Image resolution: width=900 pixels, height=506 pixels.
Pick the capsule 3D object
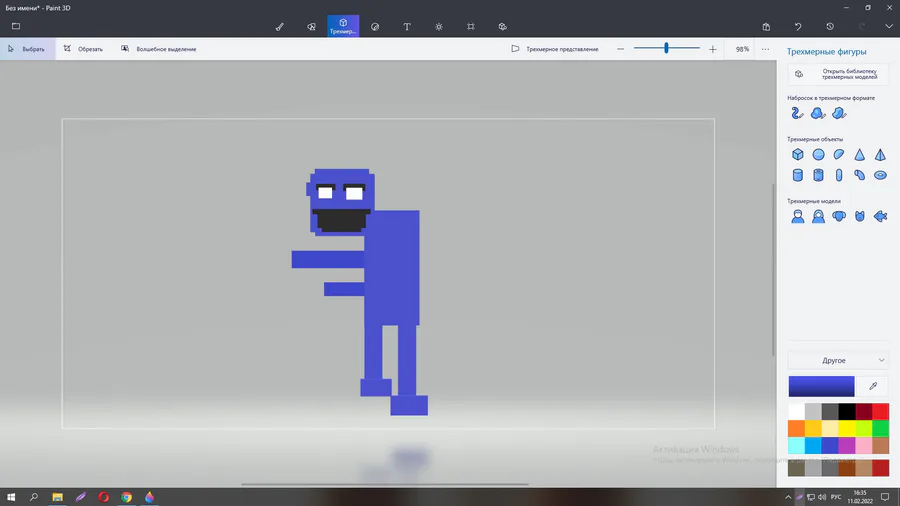click(839, 175)
